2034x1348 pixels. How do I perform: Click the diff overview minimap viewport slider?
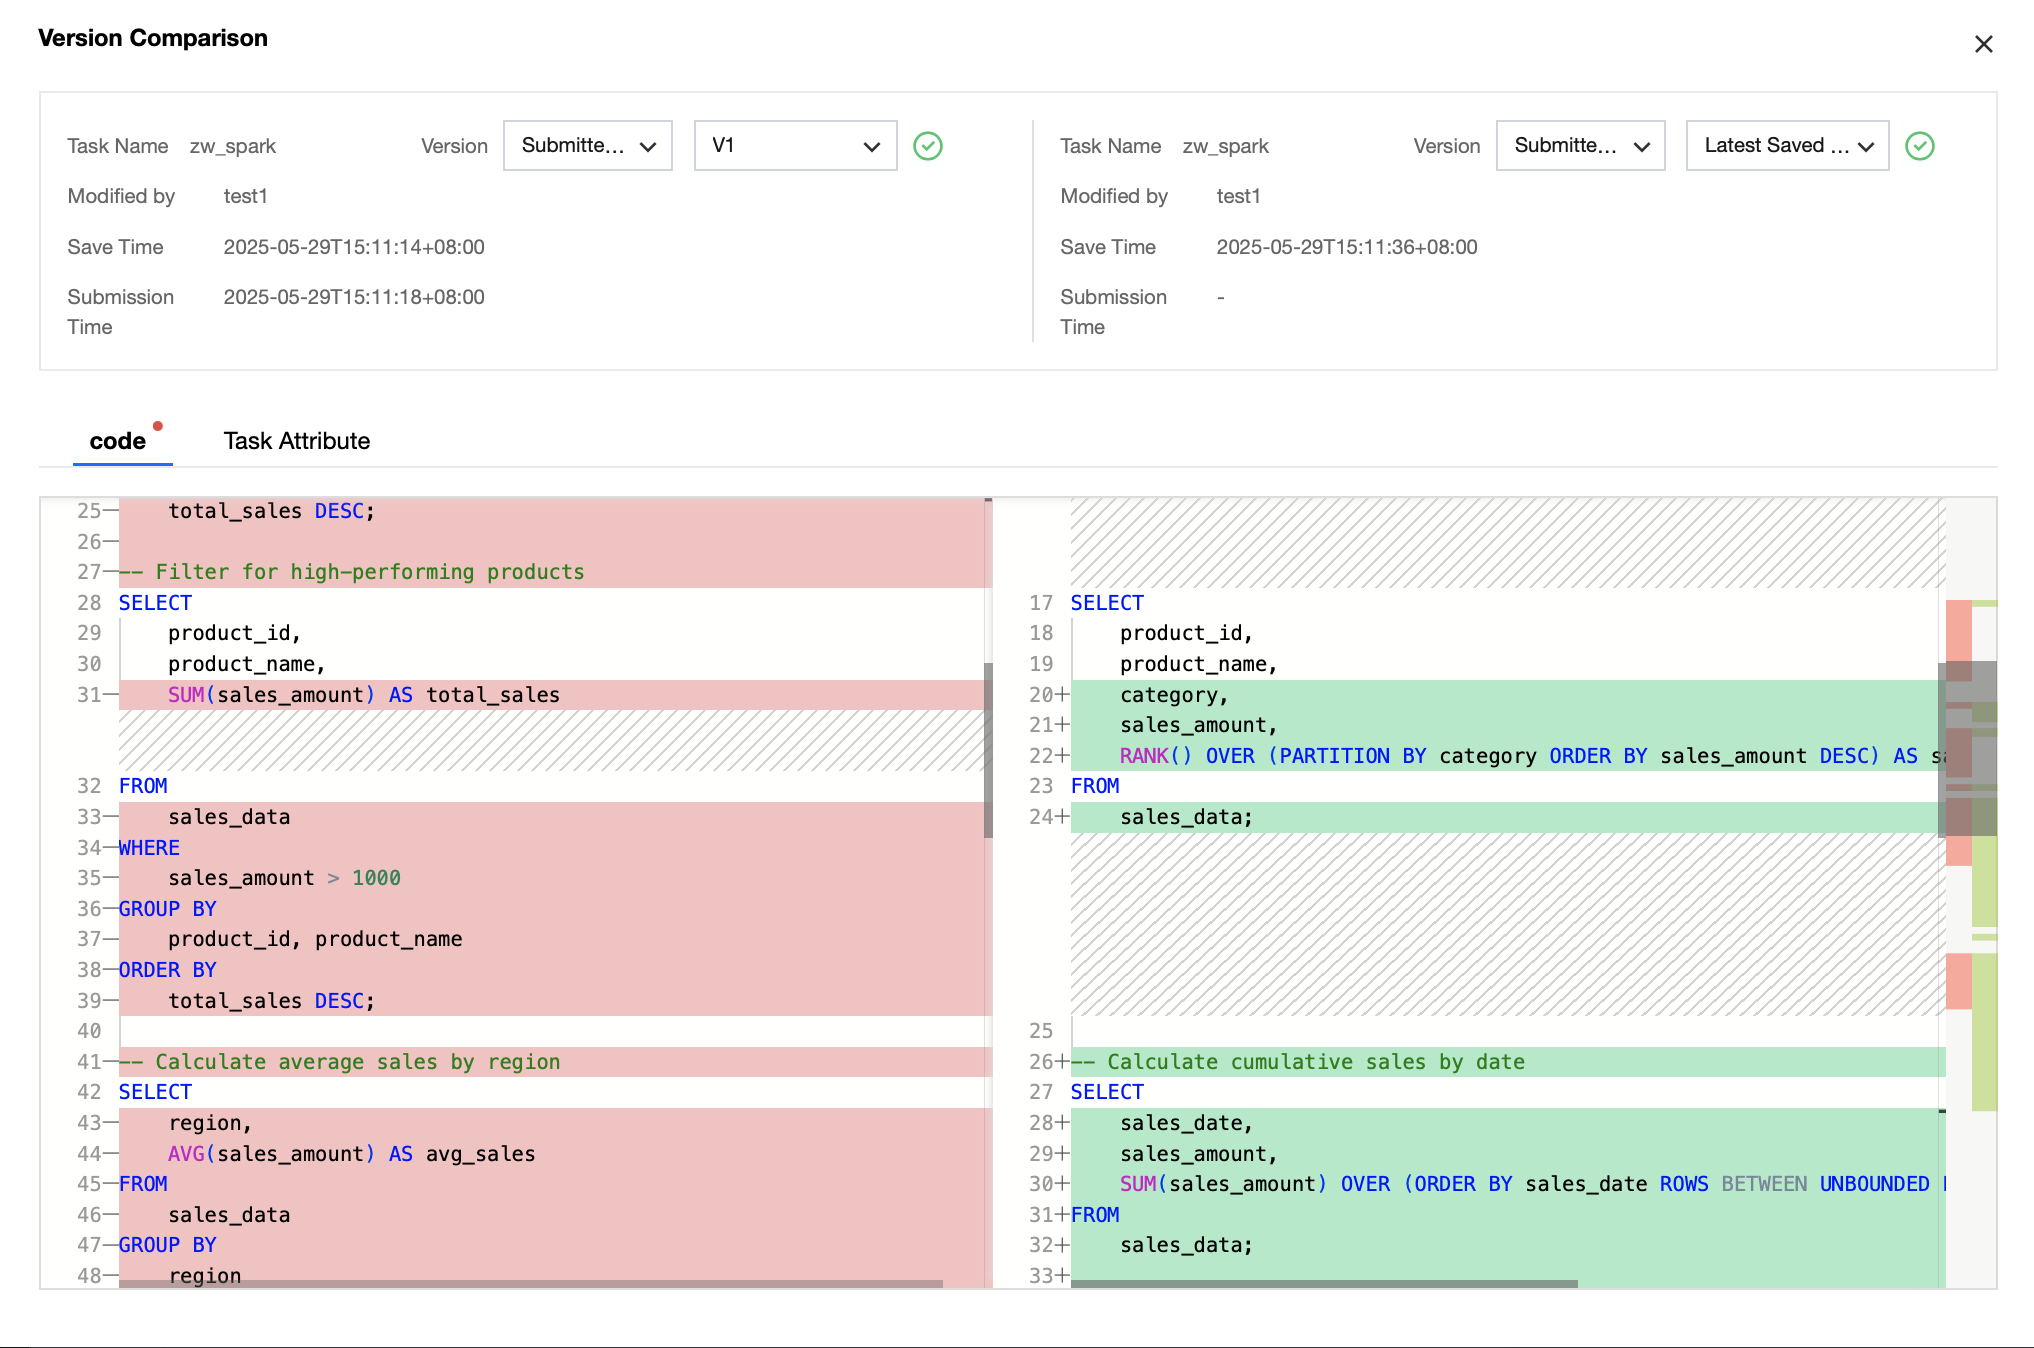pos(1967,748)
